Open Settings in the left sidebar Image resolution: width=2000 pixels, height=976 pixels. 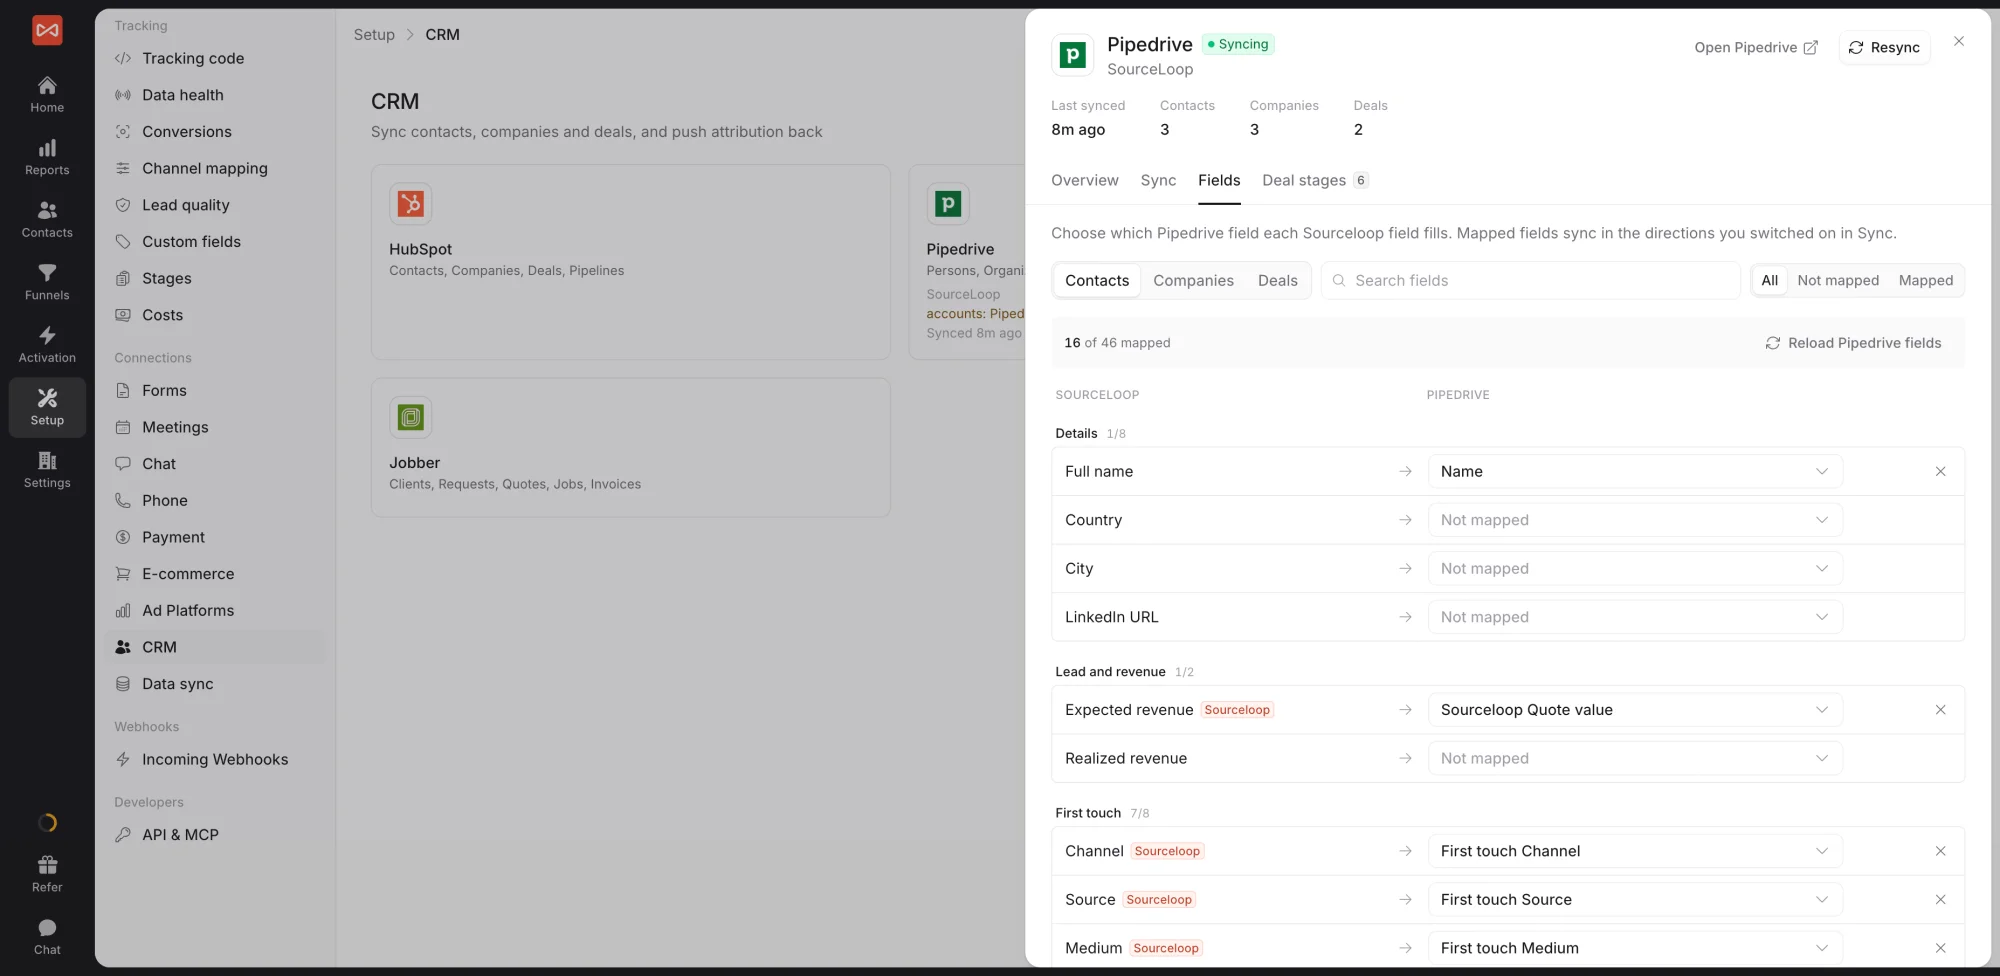(47, 469)
